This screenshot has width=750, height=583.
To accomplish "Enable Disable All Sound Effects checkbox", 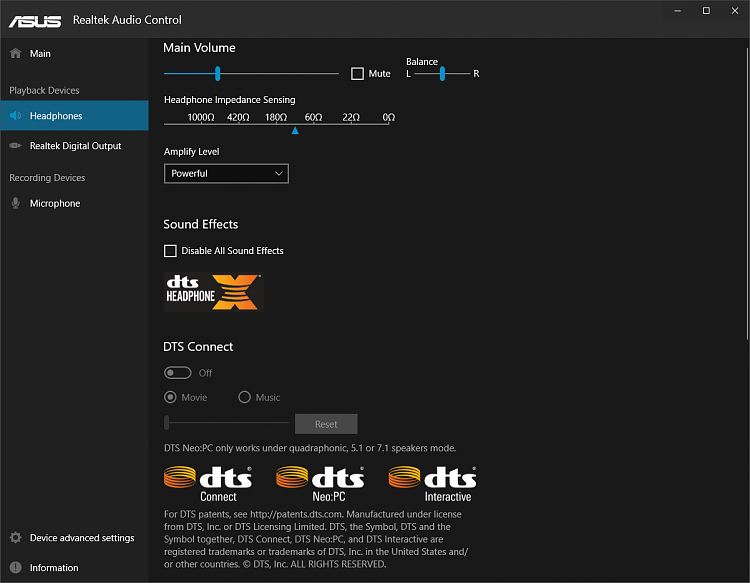I will click(170, 251).
